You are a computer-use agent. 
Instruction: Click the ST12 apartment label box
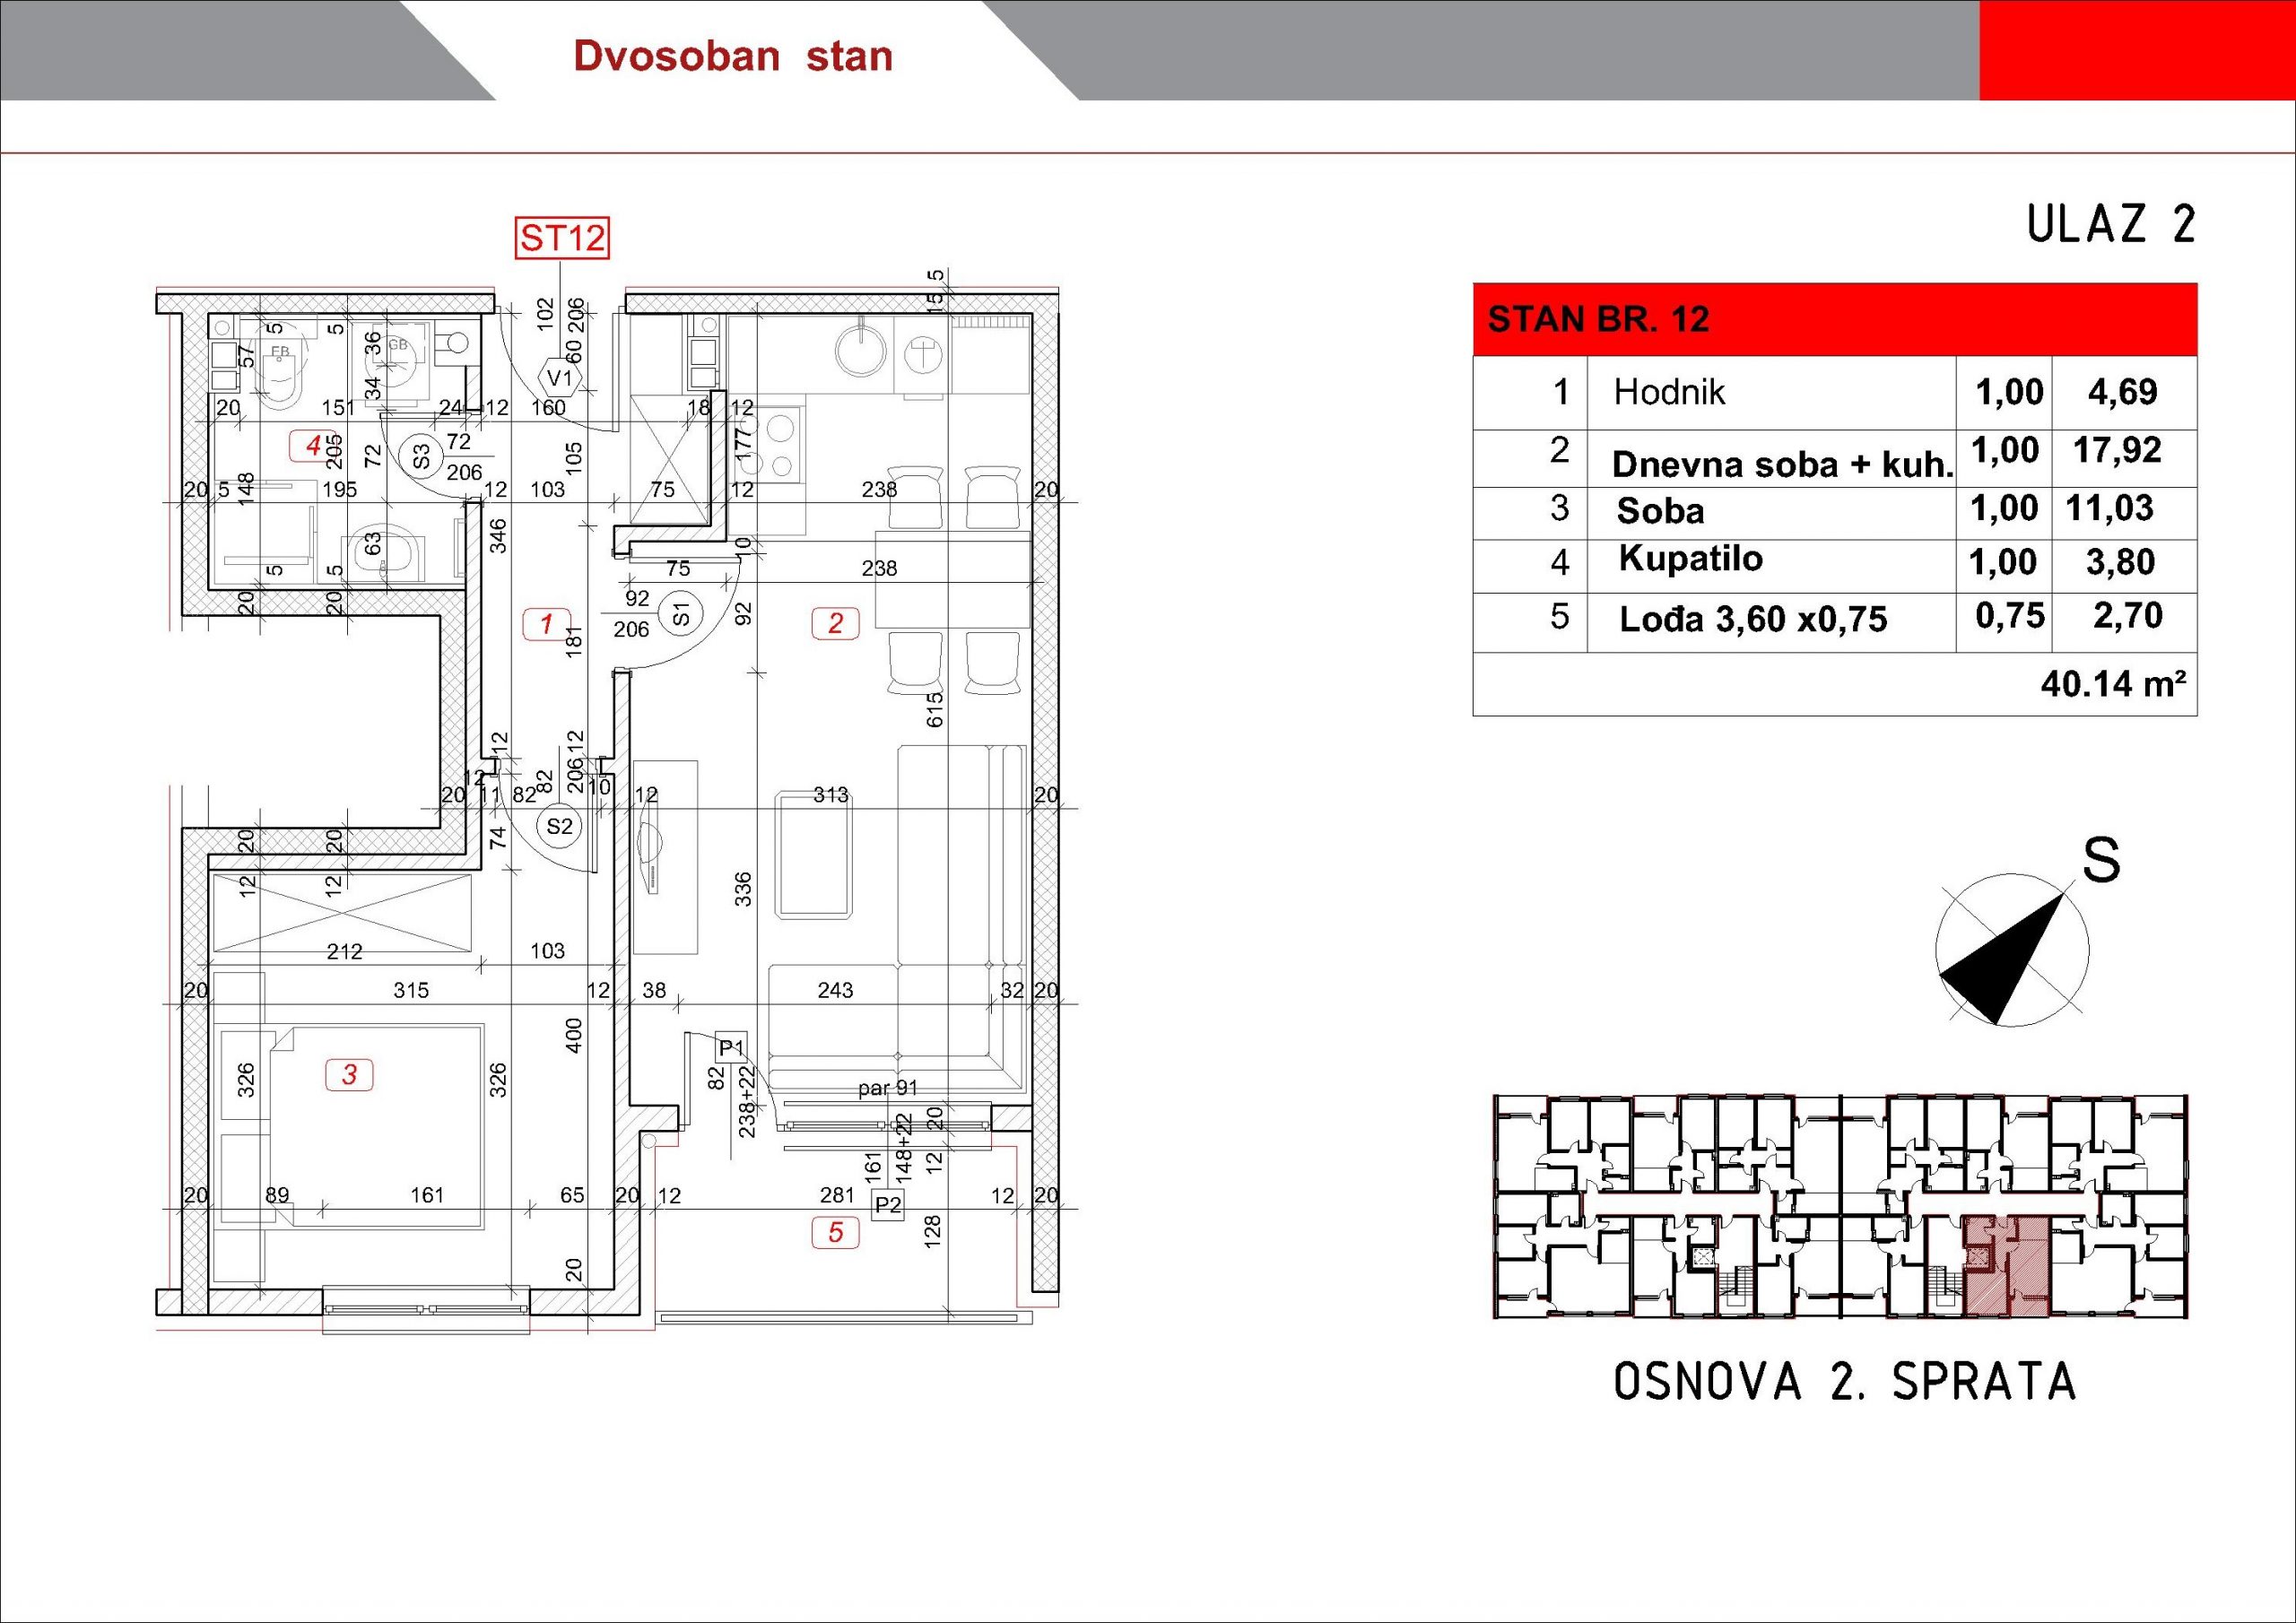click(562, 239)
